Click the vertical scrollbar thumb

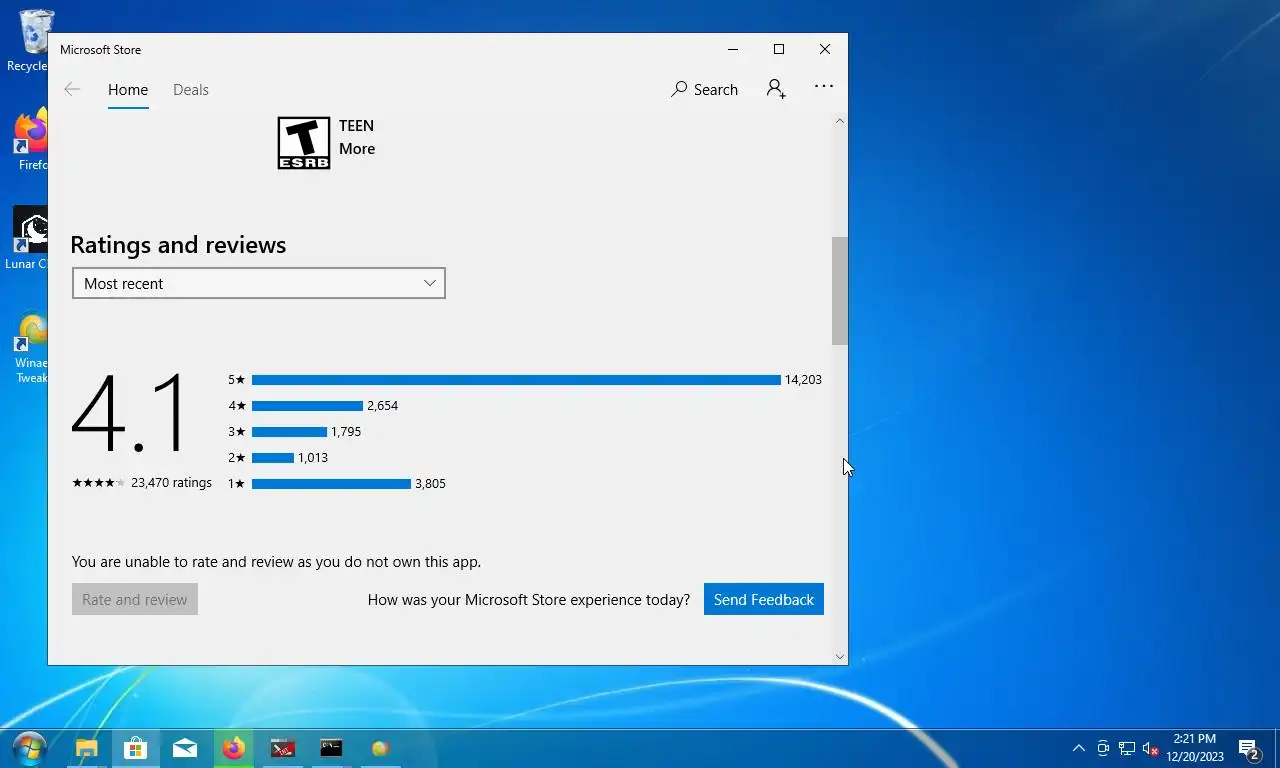pyautogui.click(x=840, y=291)
